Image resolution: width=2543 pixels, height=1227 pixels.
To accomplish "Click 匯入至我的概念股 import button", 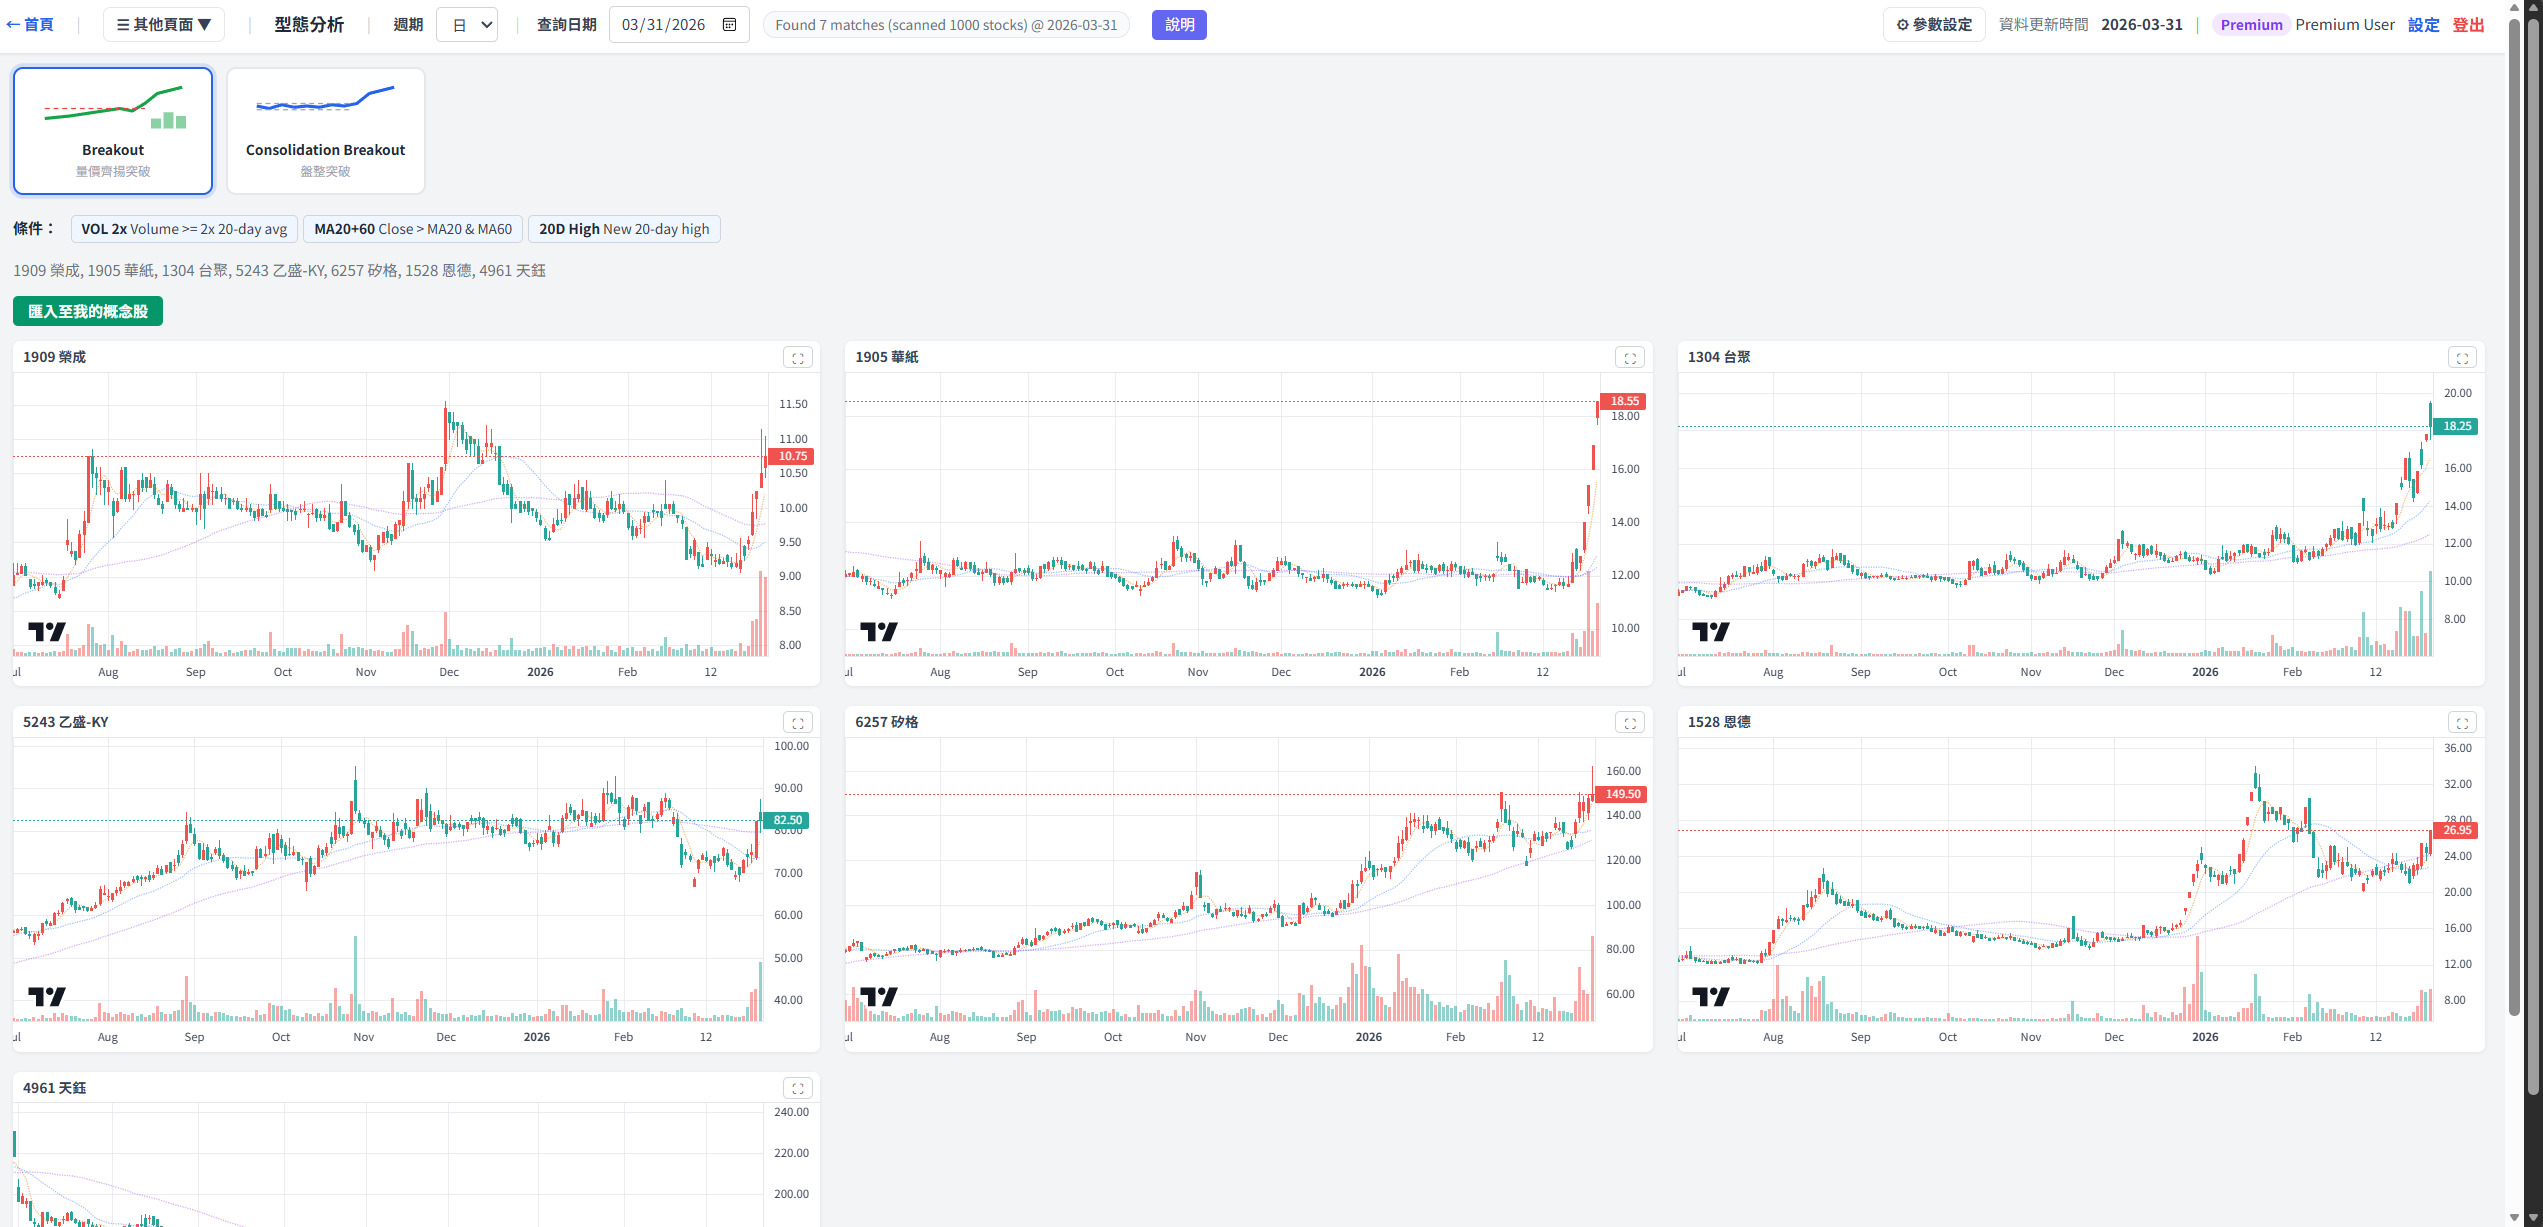I will (88, 311).
